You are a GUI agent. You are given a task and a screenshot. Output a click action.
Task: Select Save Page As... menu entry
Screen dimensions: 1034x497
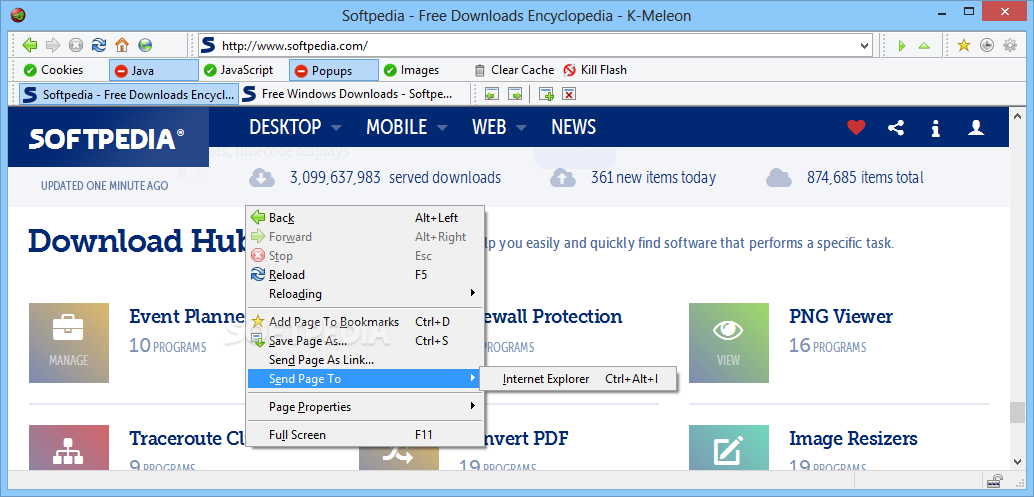(364, 341)
